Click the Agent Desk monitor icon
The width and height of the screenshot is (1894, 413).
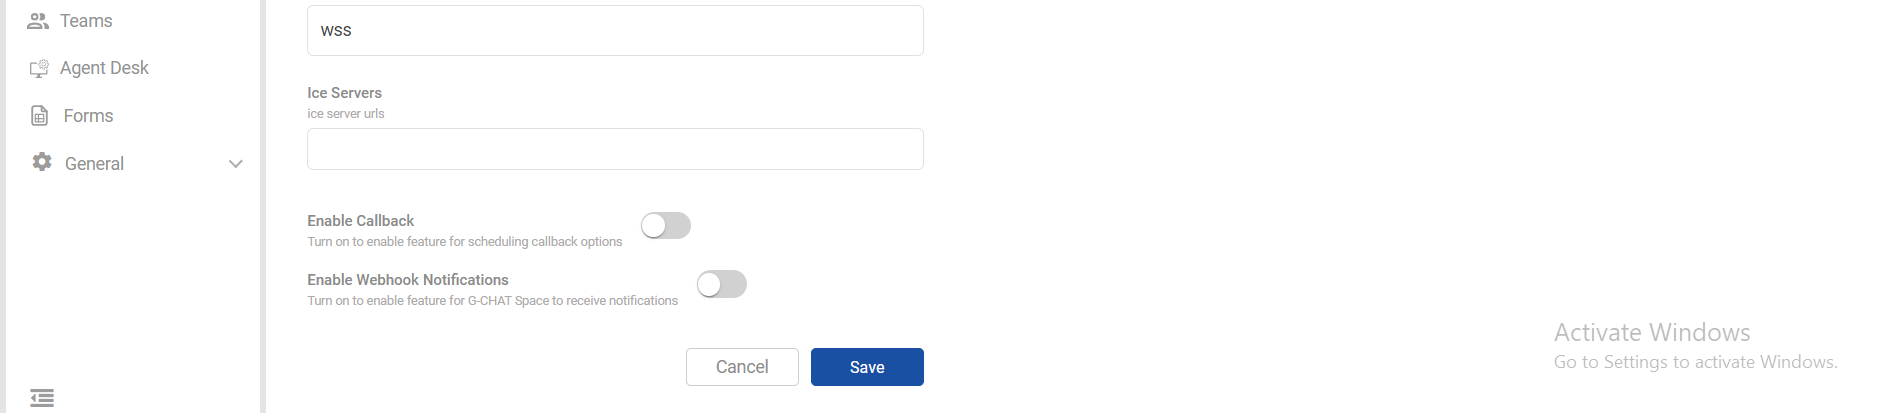[39, 68]
